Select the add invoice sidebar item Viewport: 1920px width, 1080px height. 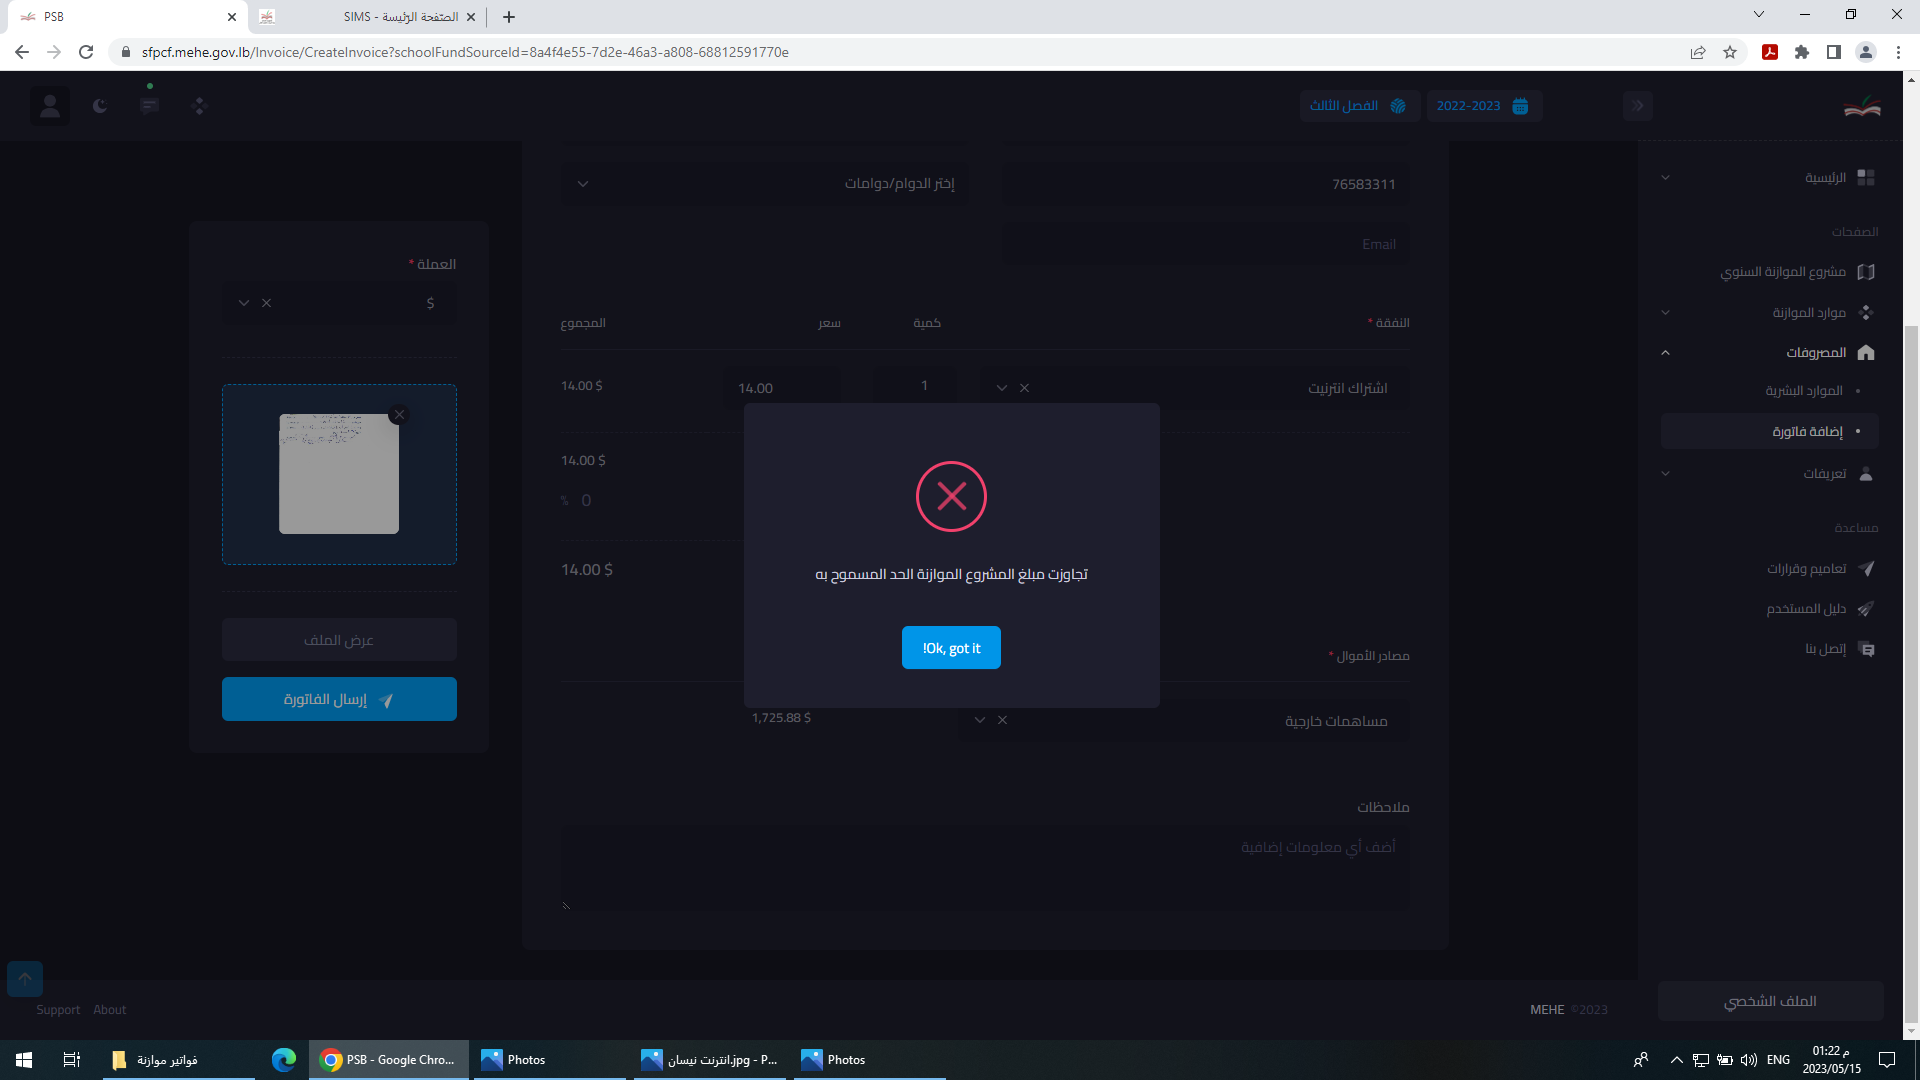click(x=1806, y=432)
